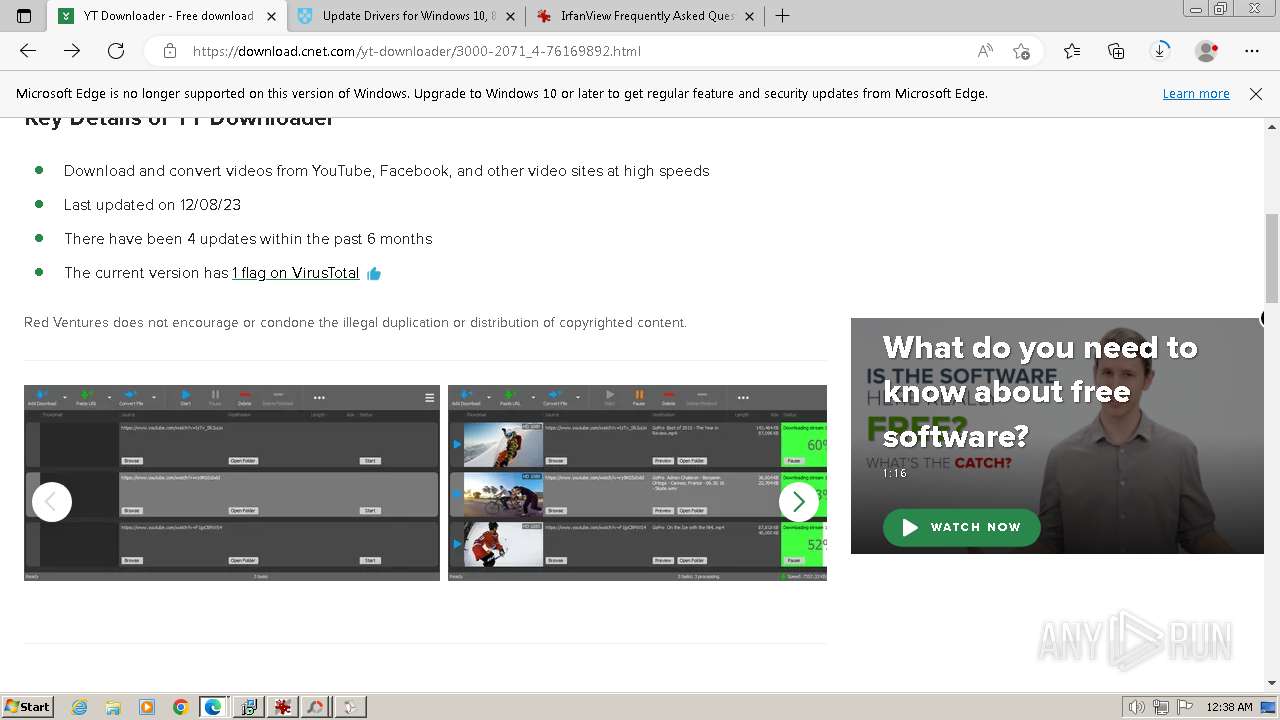Image resolution: width=1280 pixels, height=720 pixels.
Task: Click the 4 updates within past 6 months text
Action: click(x=248, y=239)
